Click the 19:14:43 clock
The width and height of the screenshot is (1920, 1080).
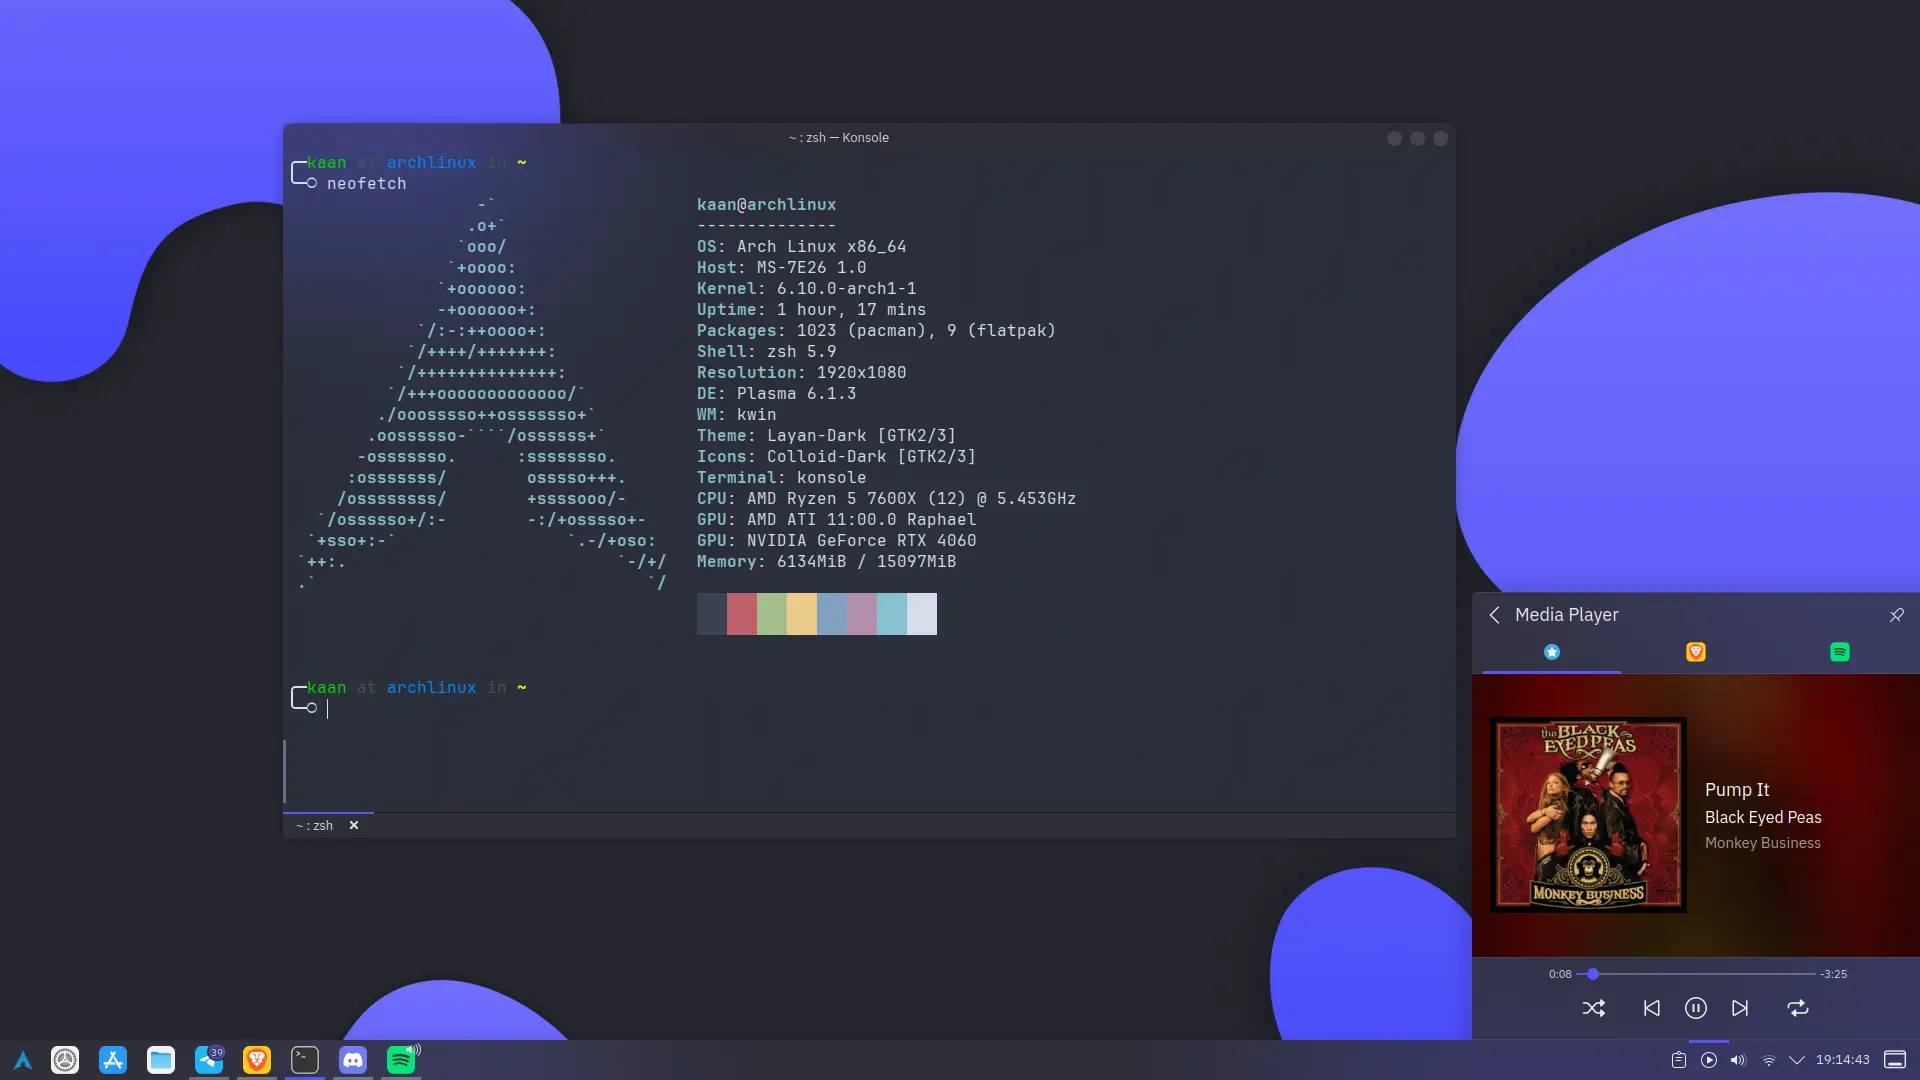(x=1842, y=1060)
